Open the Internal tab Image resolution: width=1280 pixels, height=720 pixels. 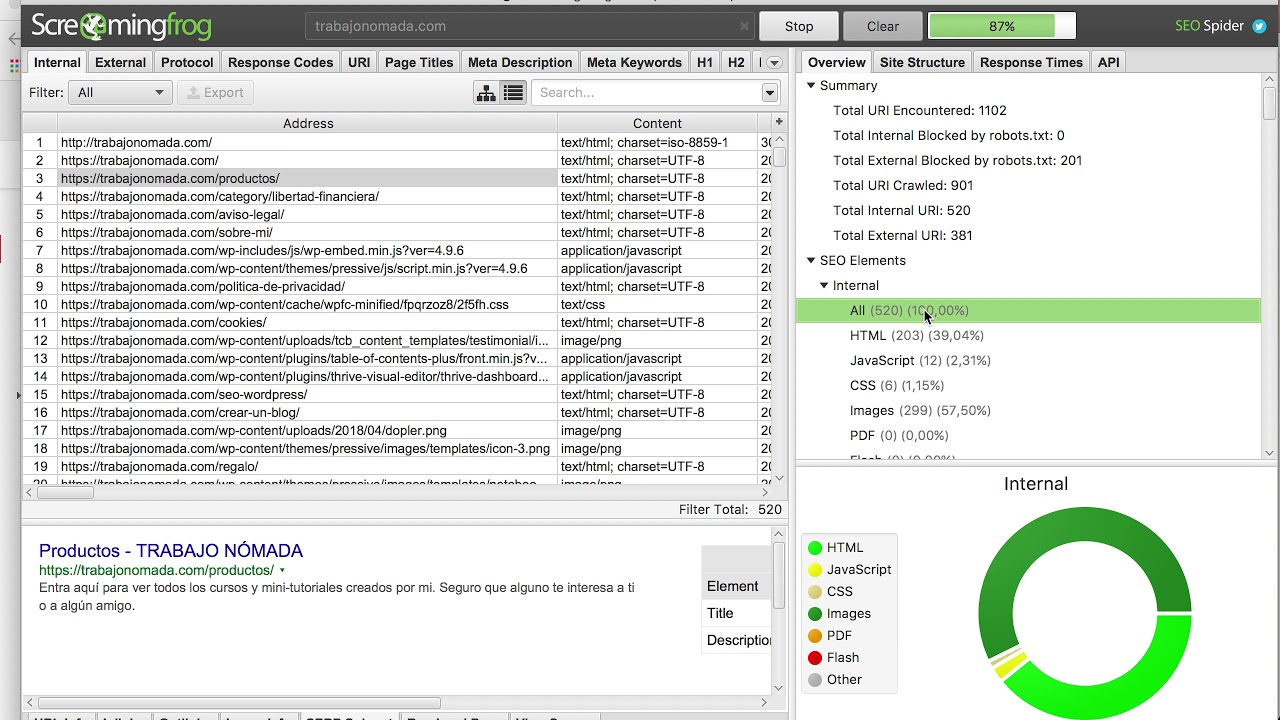click(x=57, y=62)
